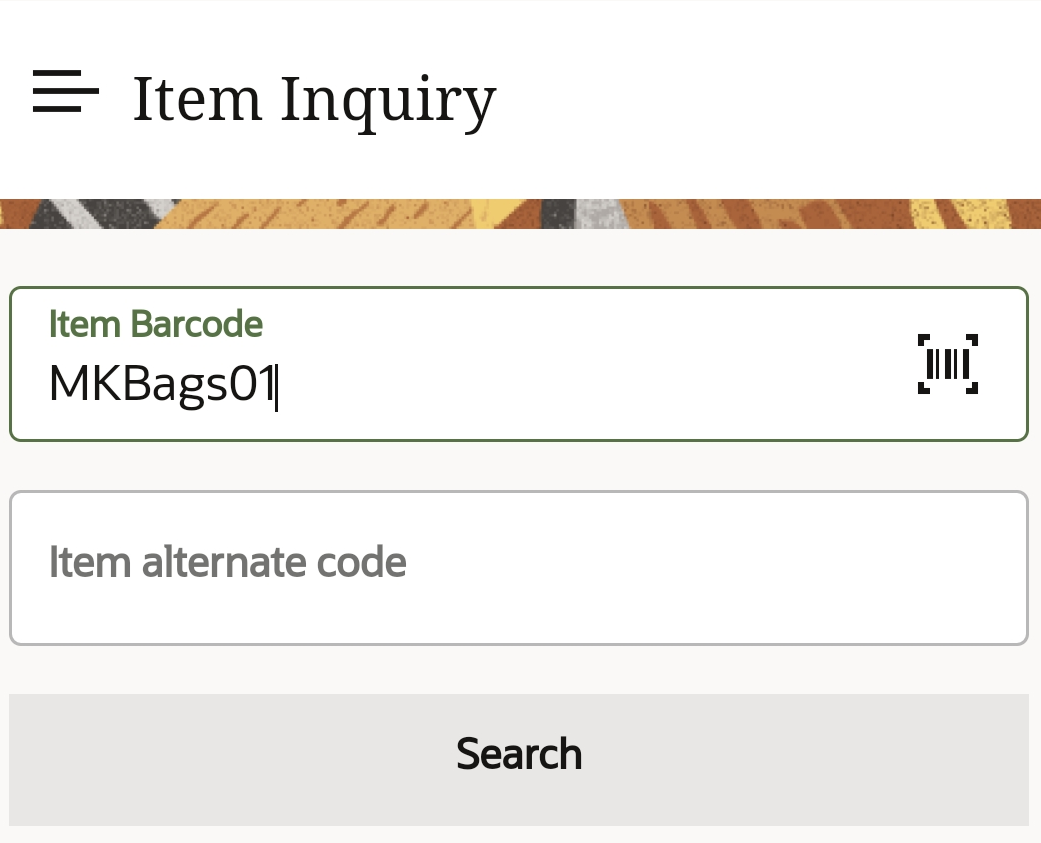Tap menu icon left of Item Inquiry title
Viewport: 1041px width, 843px height.
[x=64, y=92]
